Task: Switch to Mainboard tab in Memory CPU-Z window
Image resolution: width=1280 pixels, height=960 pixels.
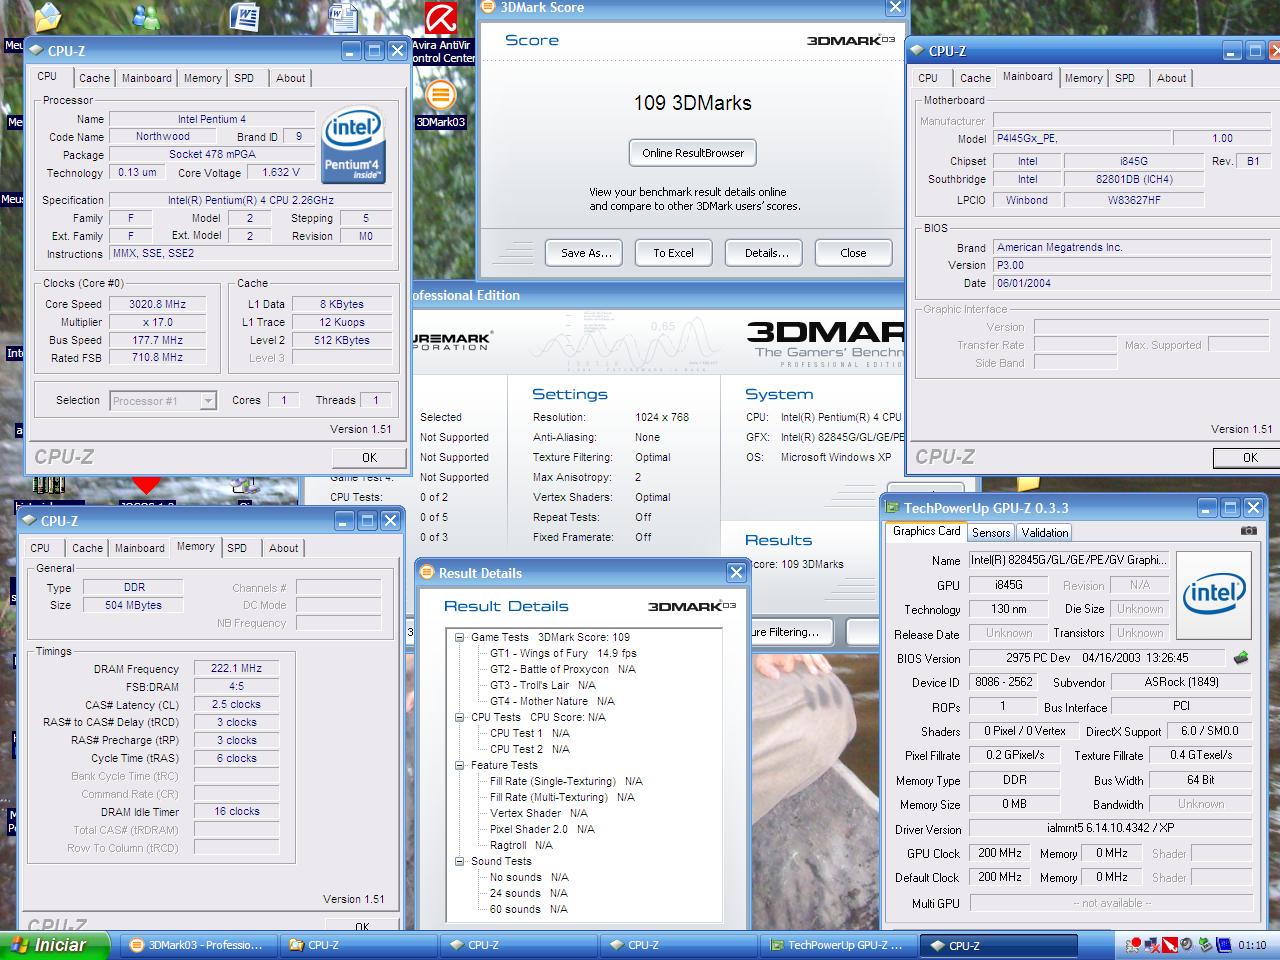Action: tap(140, 548)
